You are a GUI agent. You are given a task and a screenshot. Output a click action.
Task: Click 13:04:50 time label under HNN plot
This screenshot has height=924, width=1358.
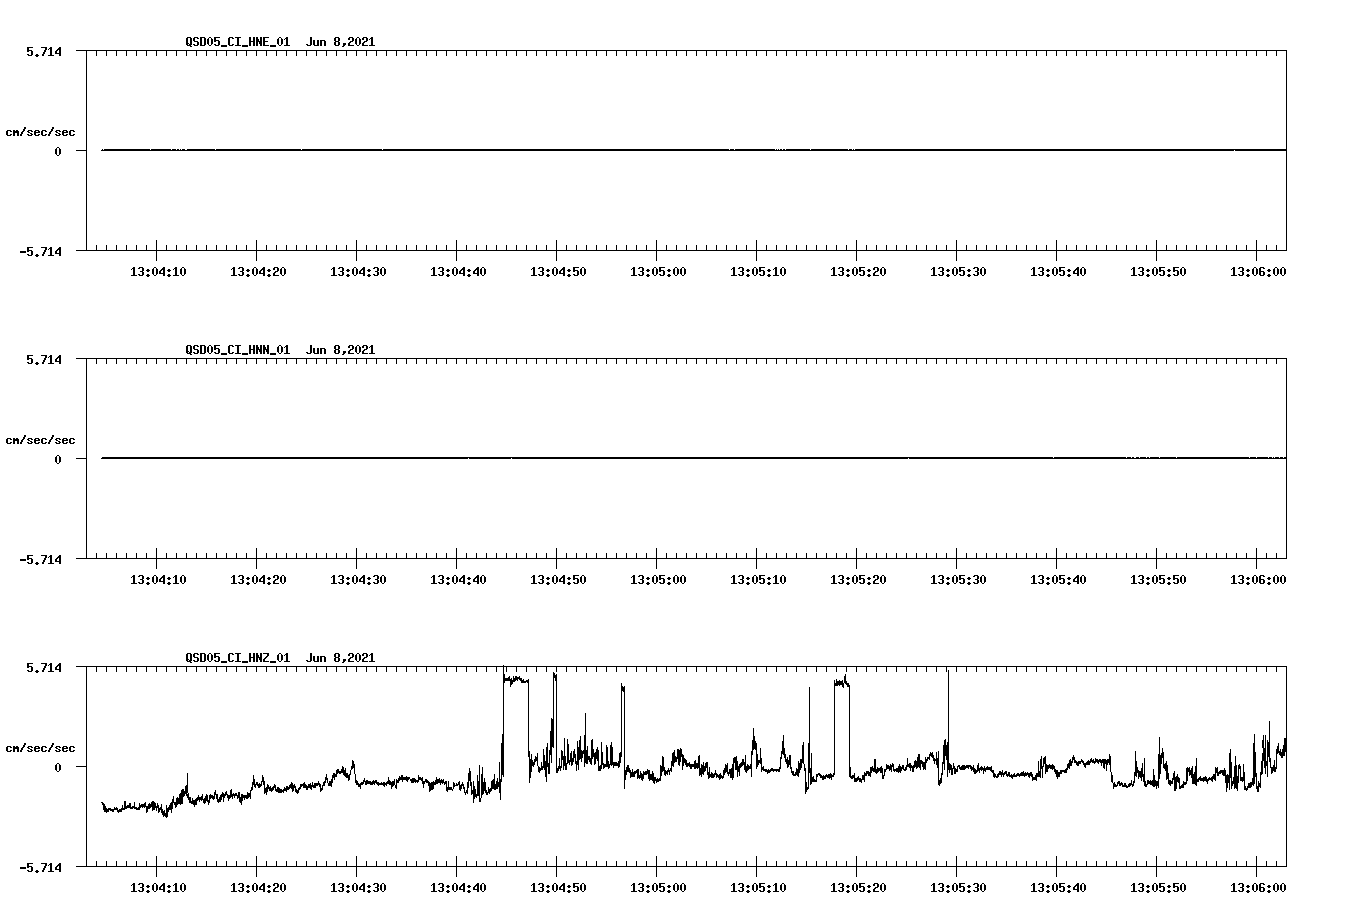click(558, 580)
